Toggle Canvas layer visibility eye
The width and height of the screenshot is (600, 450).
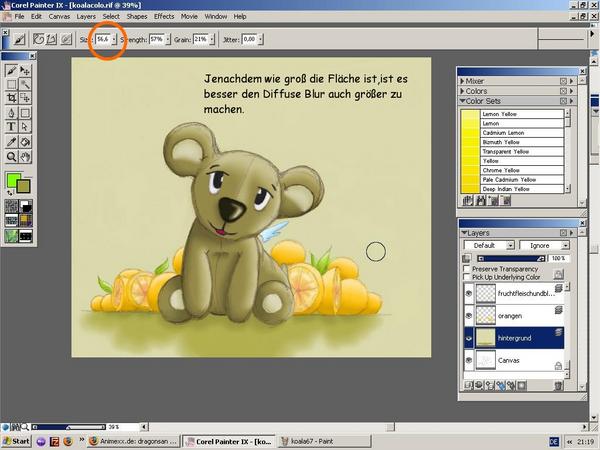coord(469,360)
